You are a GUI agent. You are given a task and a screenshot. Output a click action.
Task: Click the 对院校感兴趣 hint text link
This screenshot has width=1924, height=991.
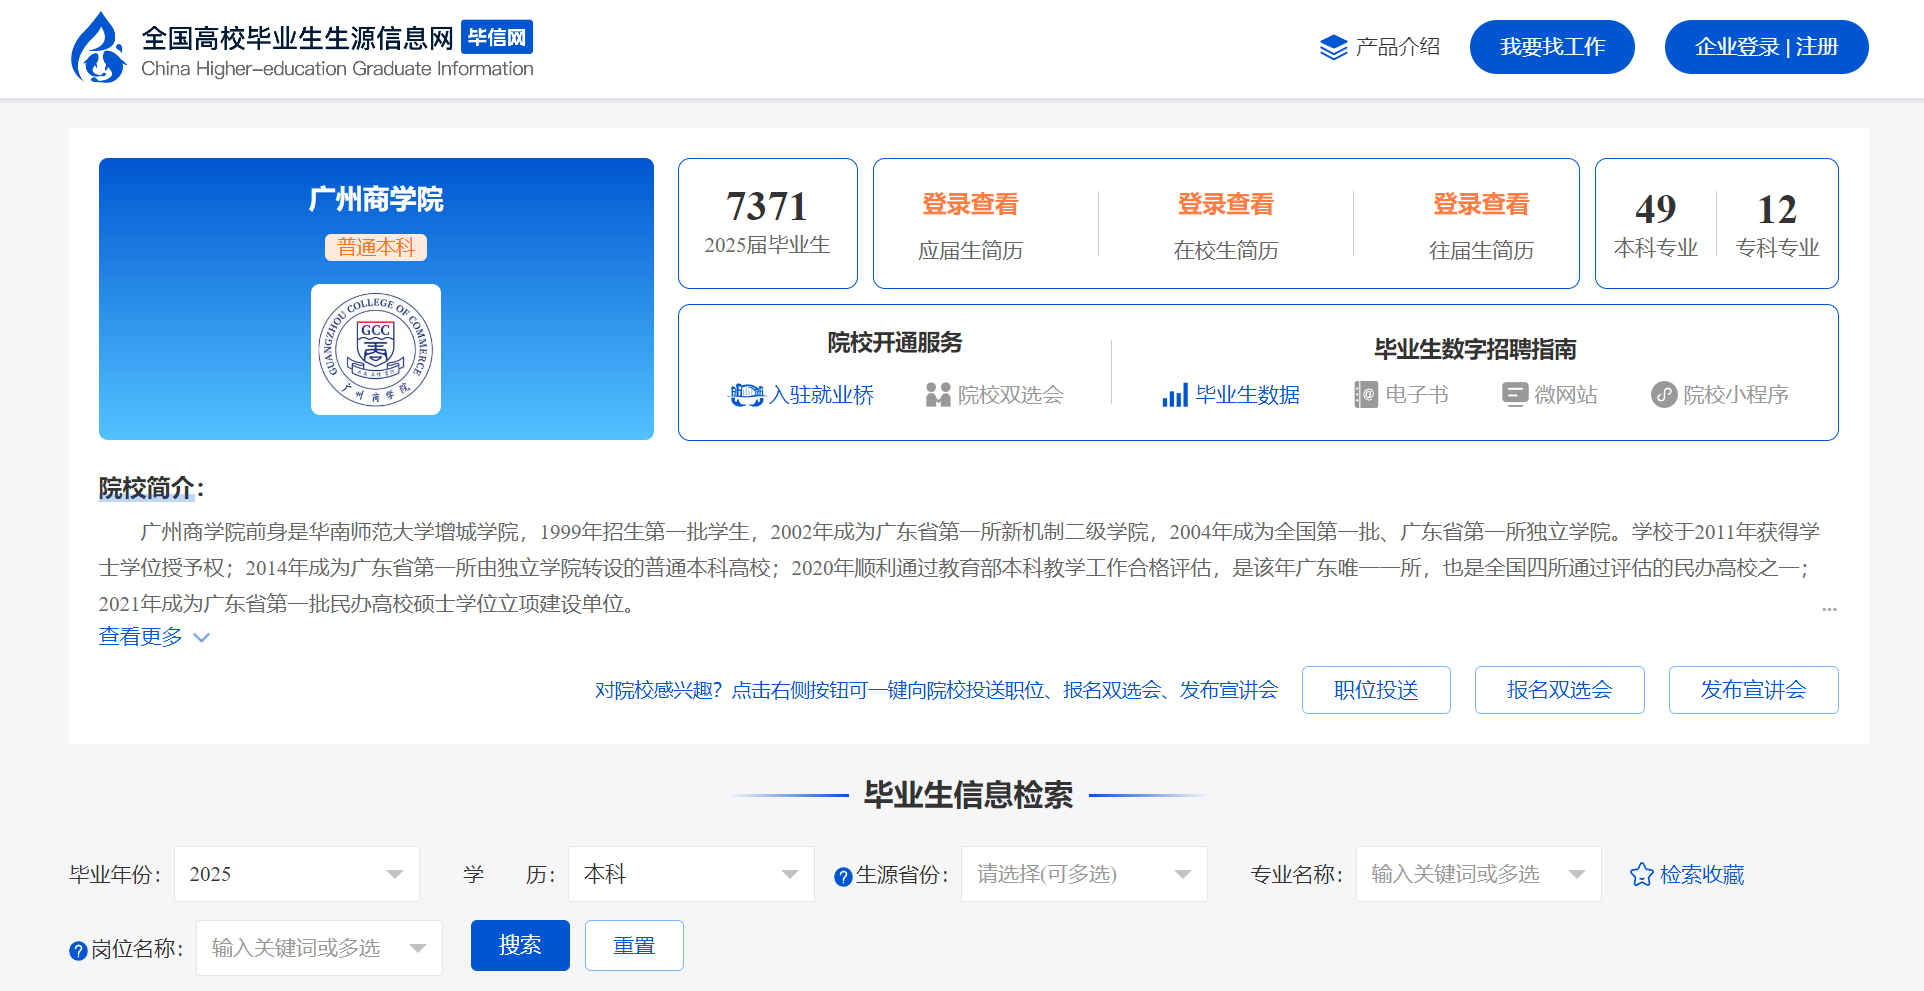click(936, 690)
